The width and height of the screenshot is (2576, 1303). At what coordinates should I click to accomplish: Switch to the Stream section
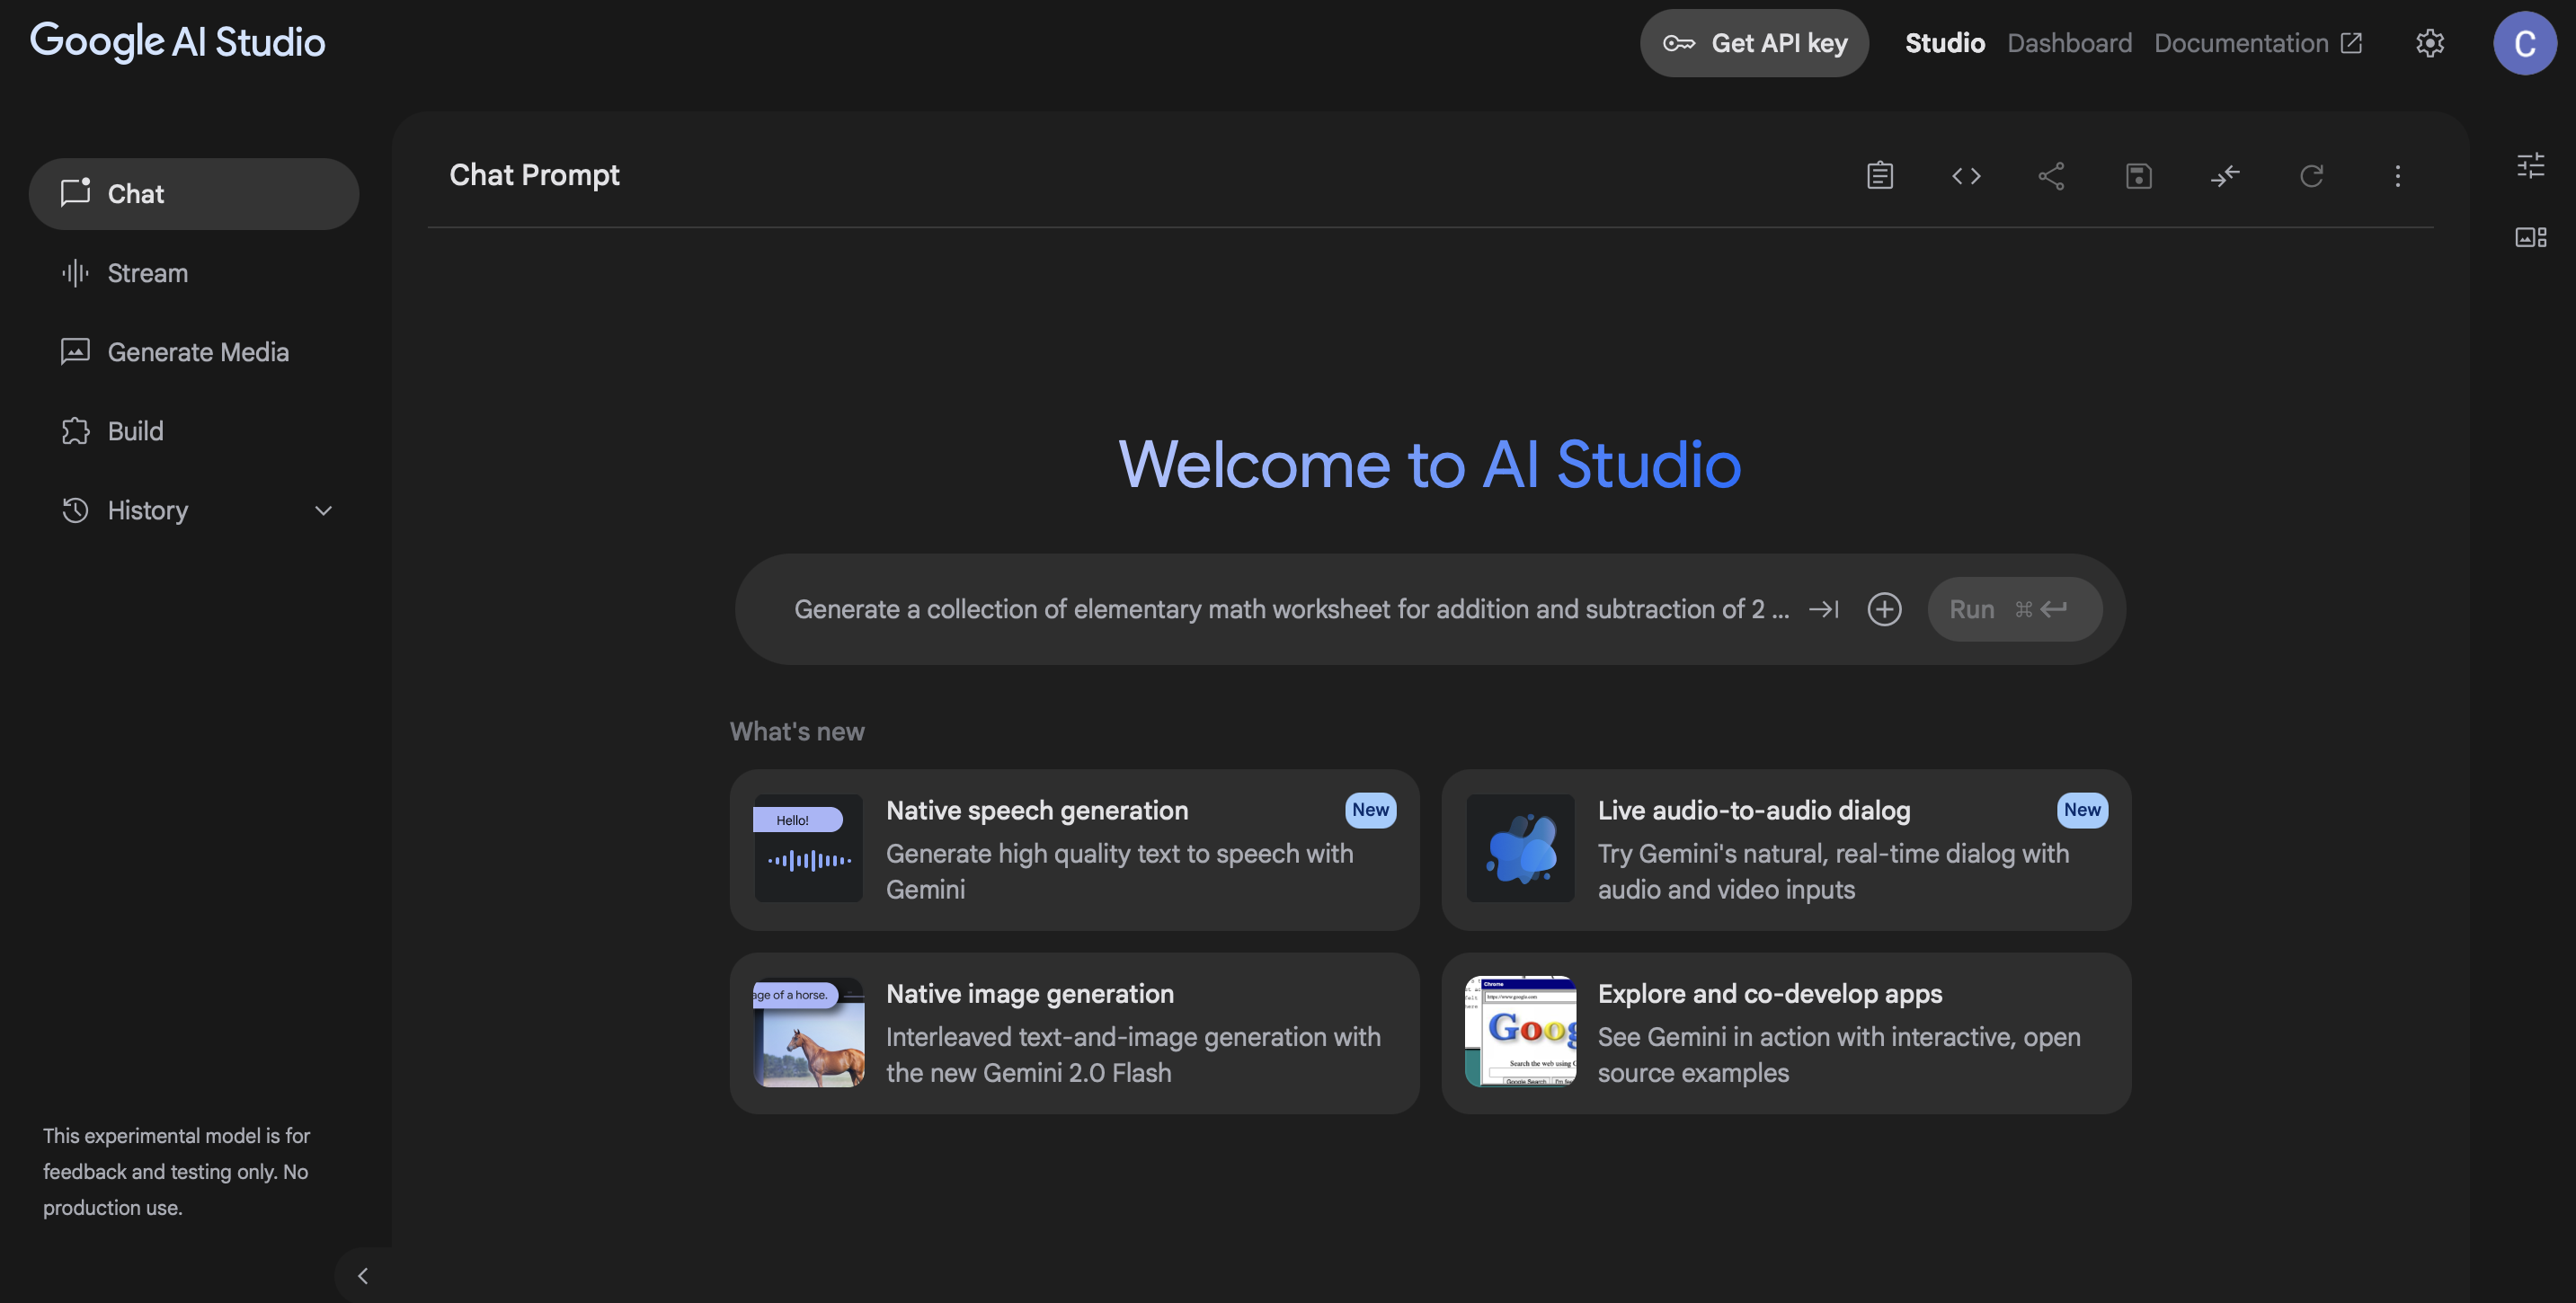(147, 273)
